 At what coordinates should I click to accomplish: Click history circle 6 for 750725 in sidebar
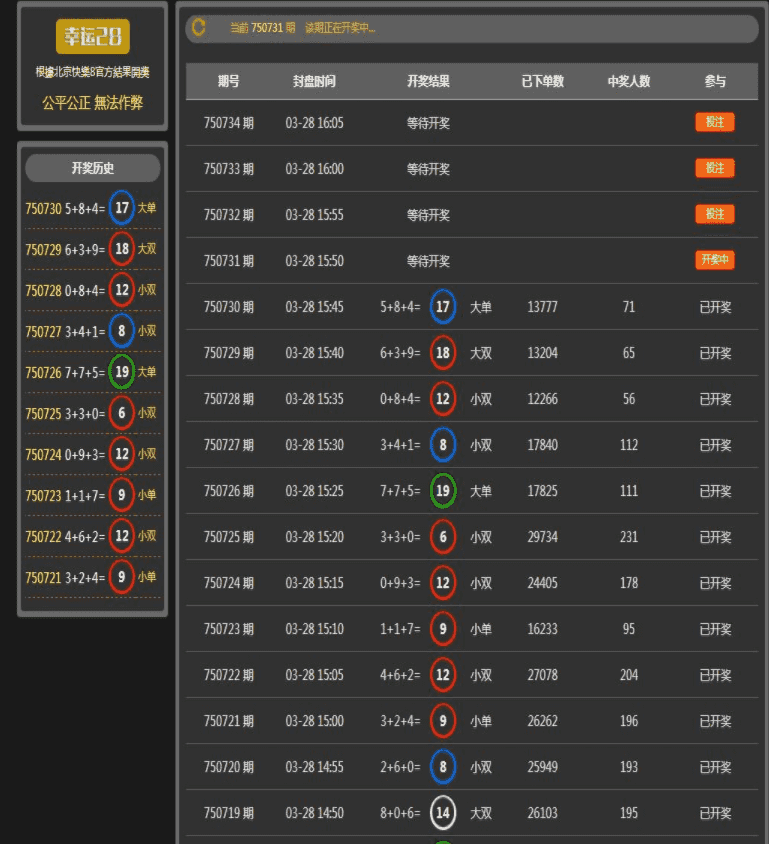[x=122, y=413]
